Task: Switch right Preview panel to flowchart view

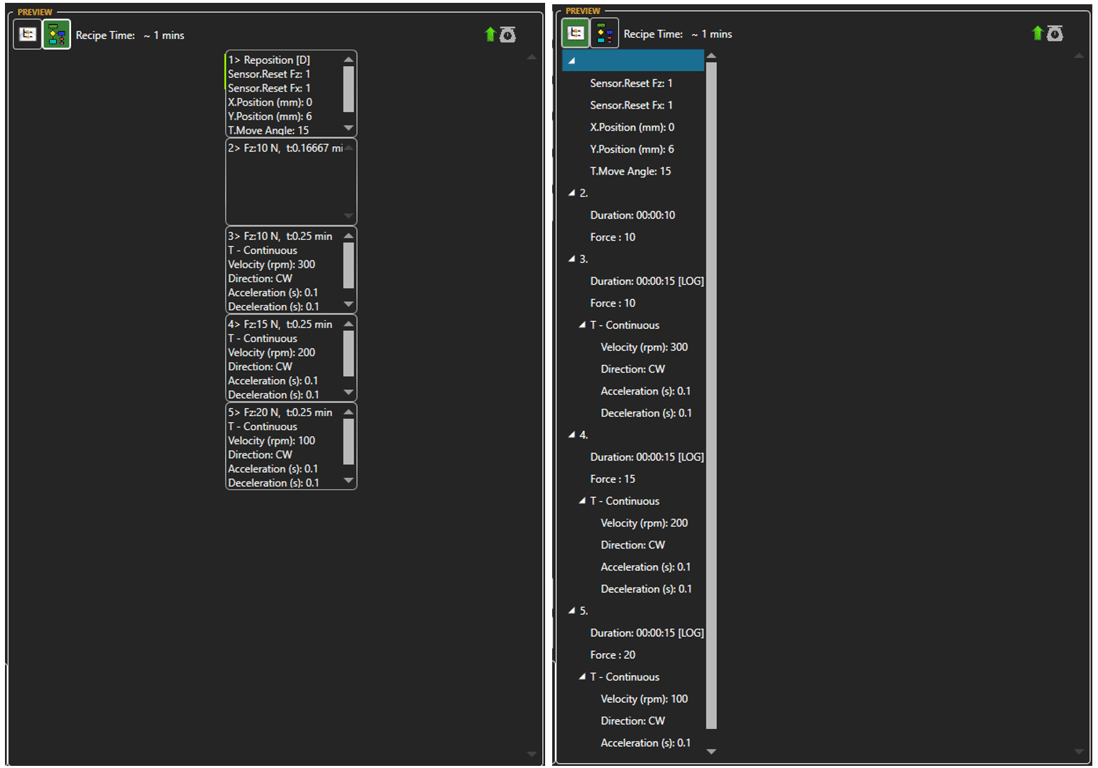Action: click(604, 33)
